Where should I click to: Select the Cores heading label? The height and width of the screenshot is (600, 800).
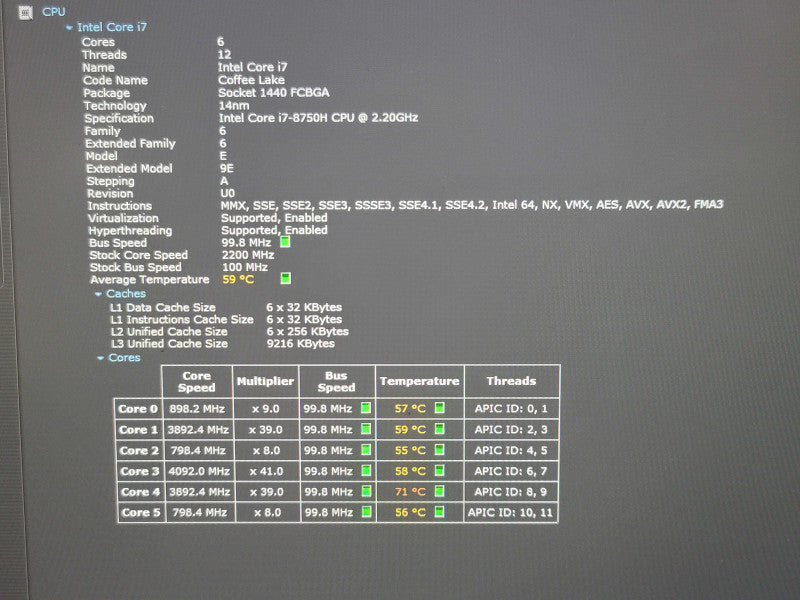point(124,358)
